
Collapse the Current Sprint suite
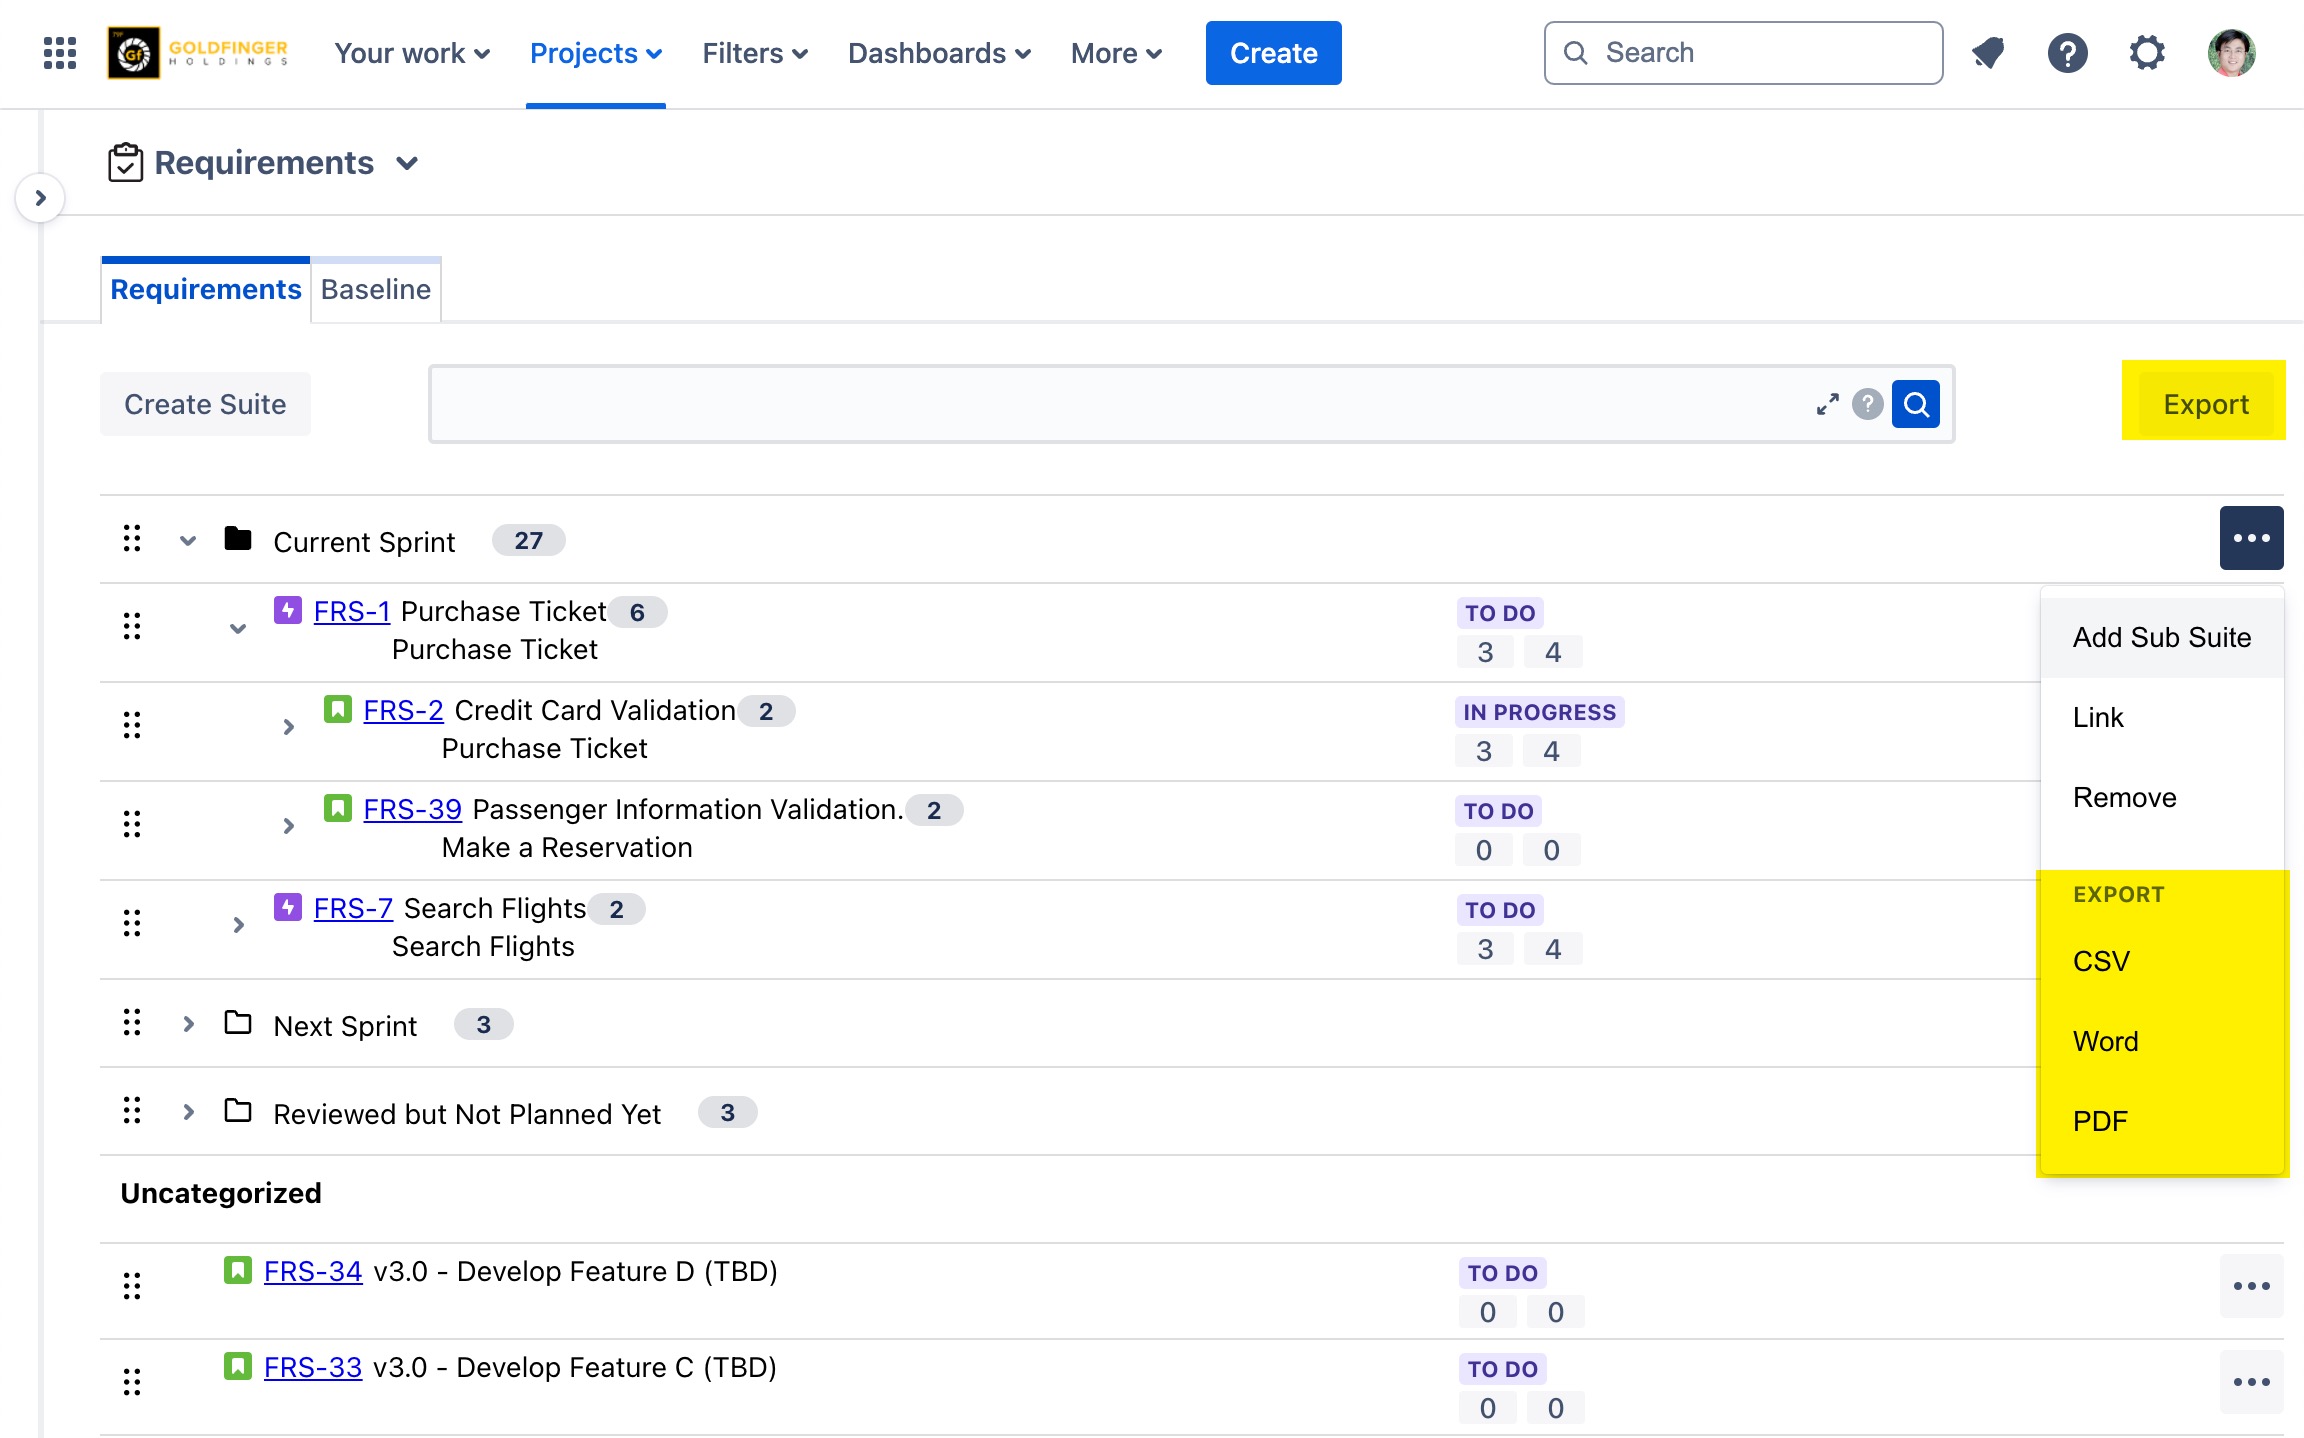(186, 540)
